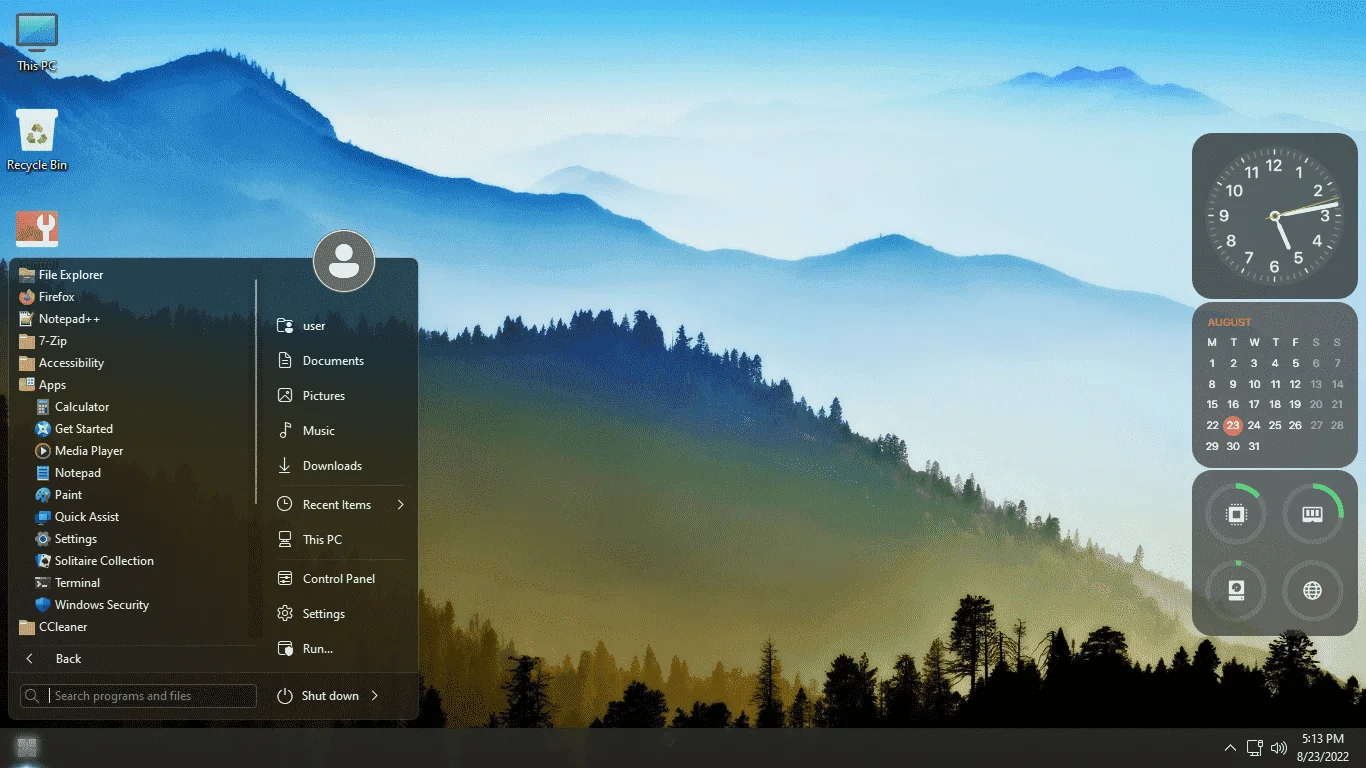
Task: Open This PC desktop icon
Action: 37,42
